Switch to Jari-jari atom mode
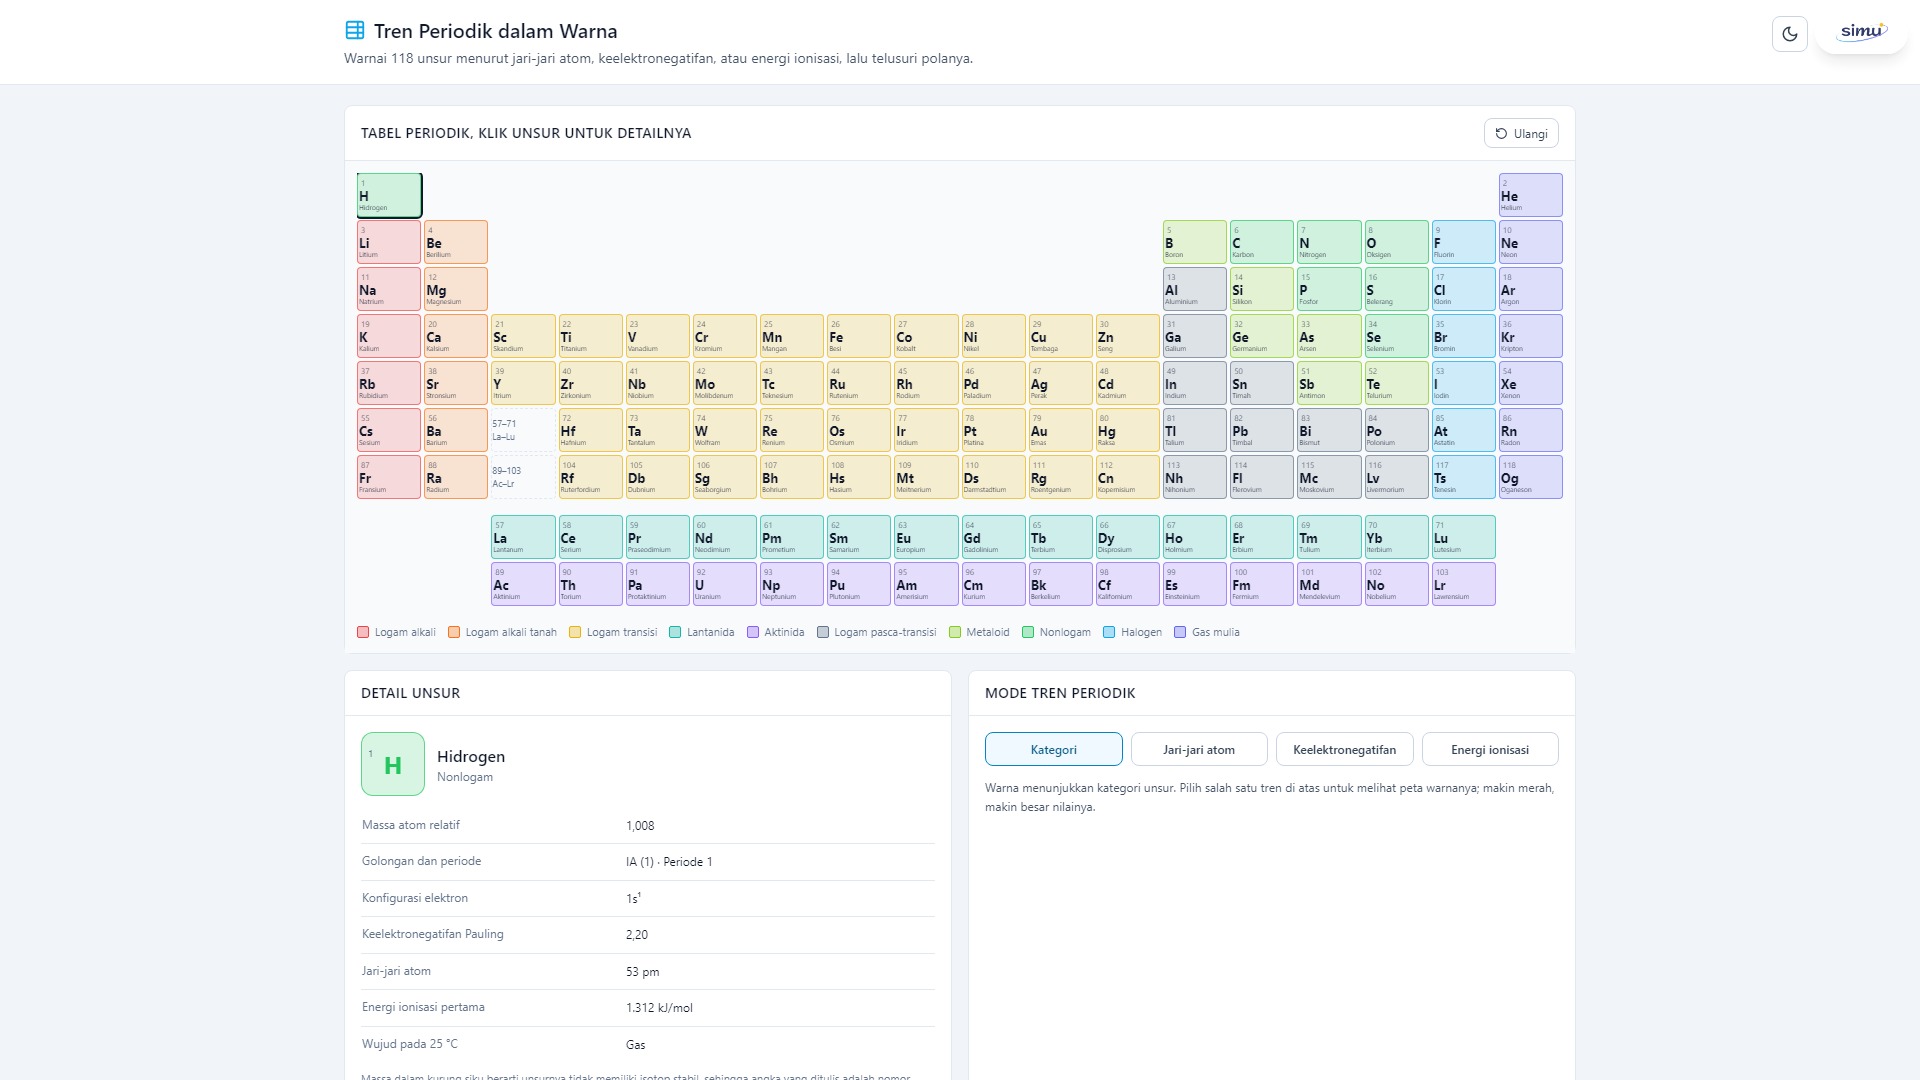Screen dimensions: 1920x1080 (1199, 749)
